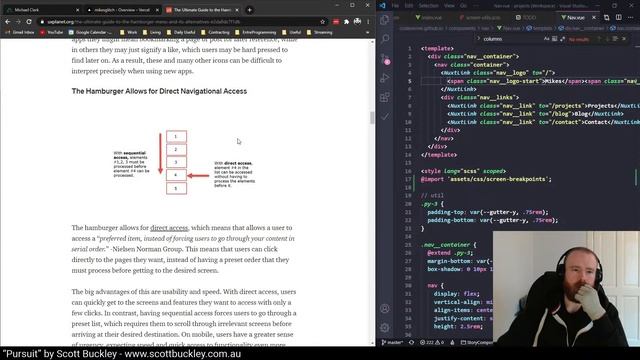Switch to the index.vue editor tab

pos(429,18)
